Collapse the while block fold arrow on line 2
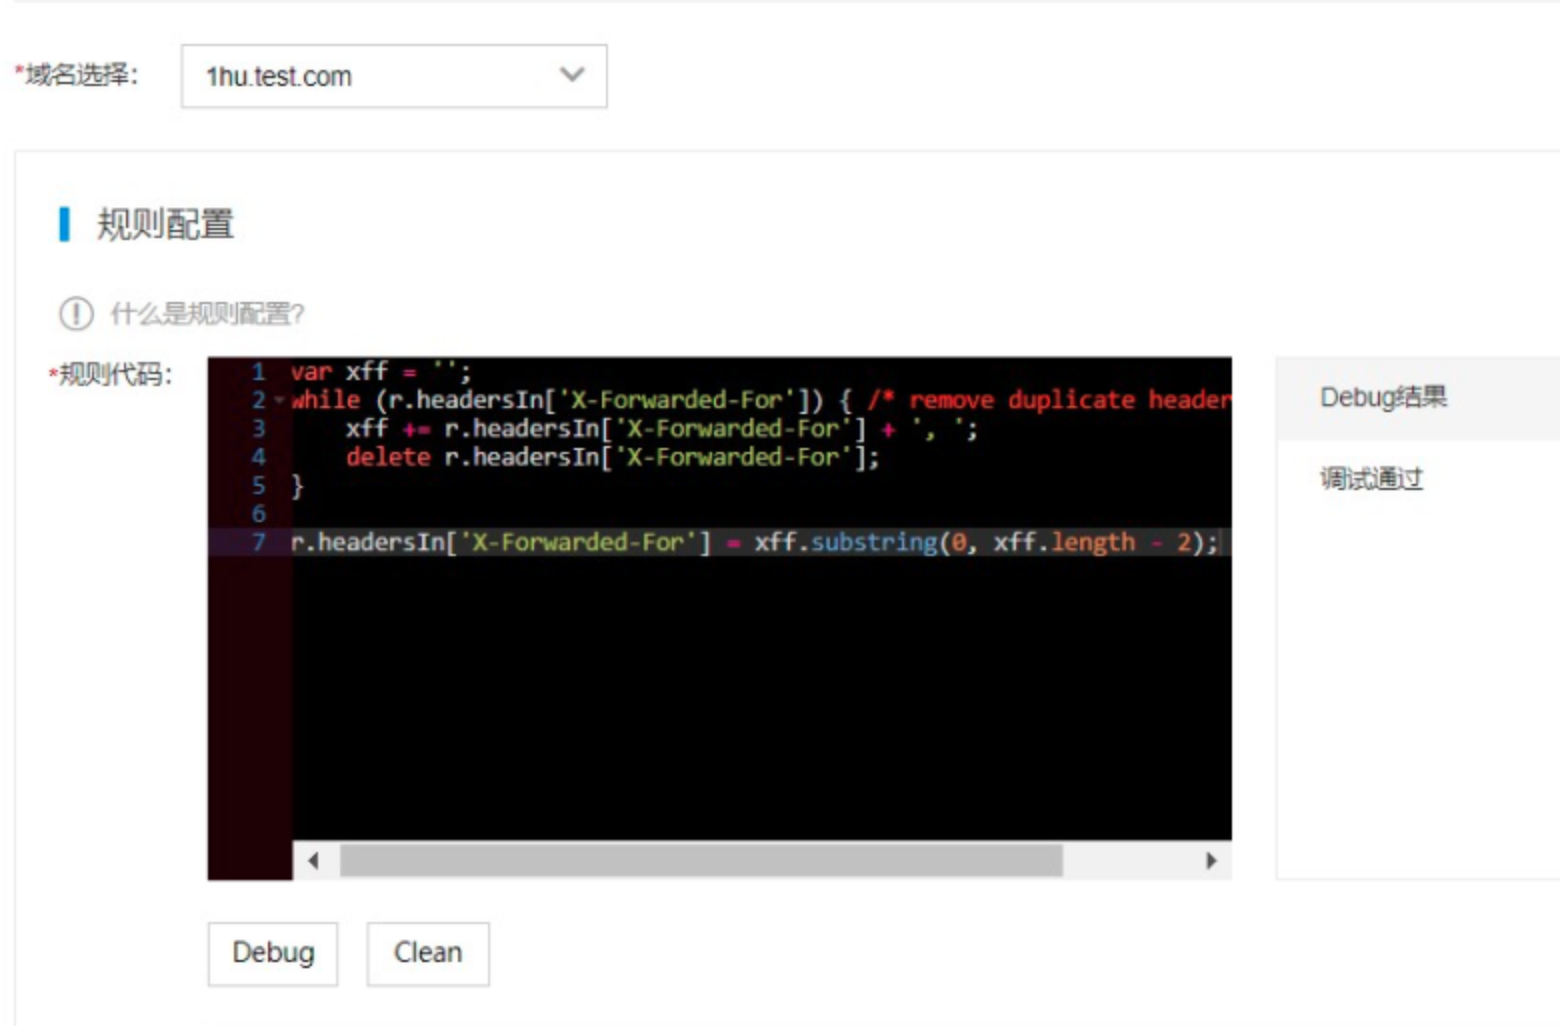Screen dimensions: 1560x1026 (x=279, y=401)
